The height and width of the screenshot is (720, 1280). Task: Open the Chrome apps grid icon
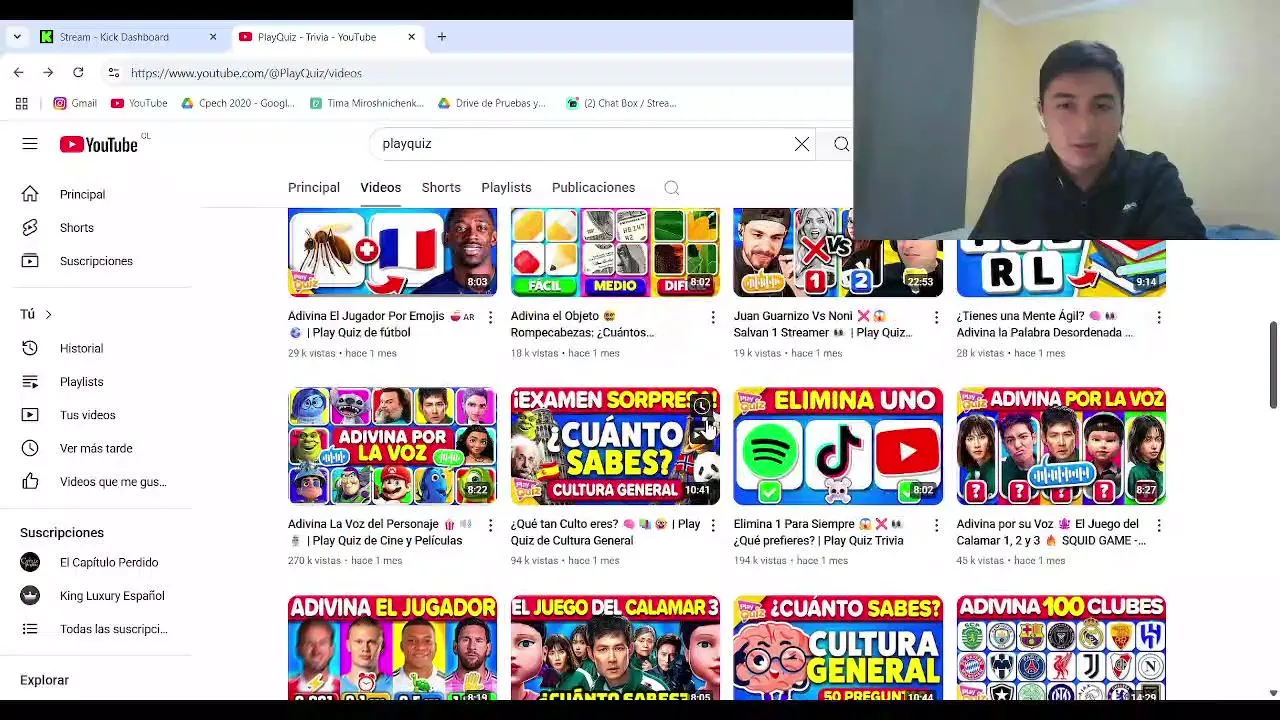[22, 103]
